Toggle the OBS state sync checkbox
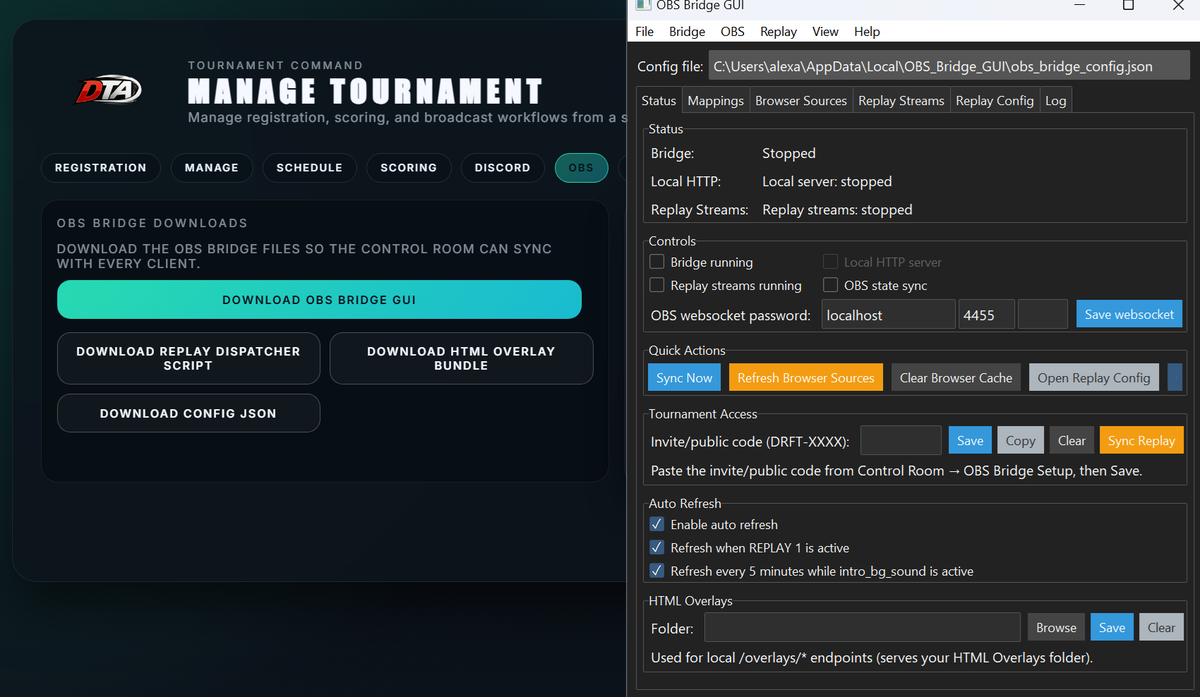This screenshot has width=1200, height=697. click(x=830, y=284)
